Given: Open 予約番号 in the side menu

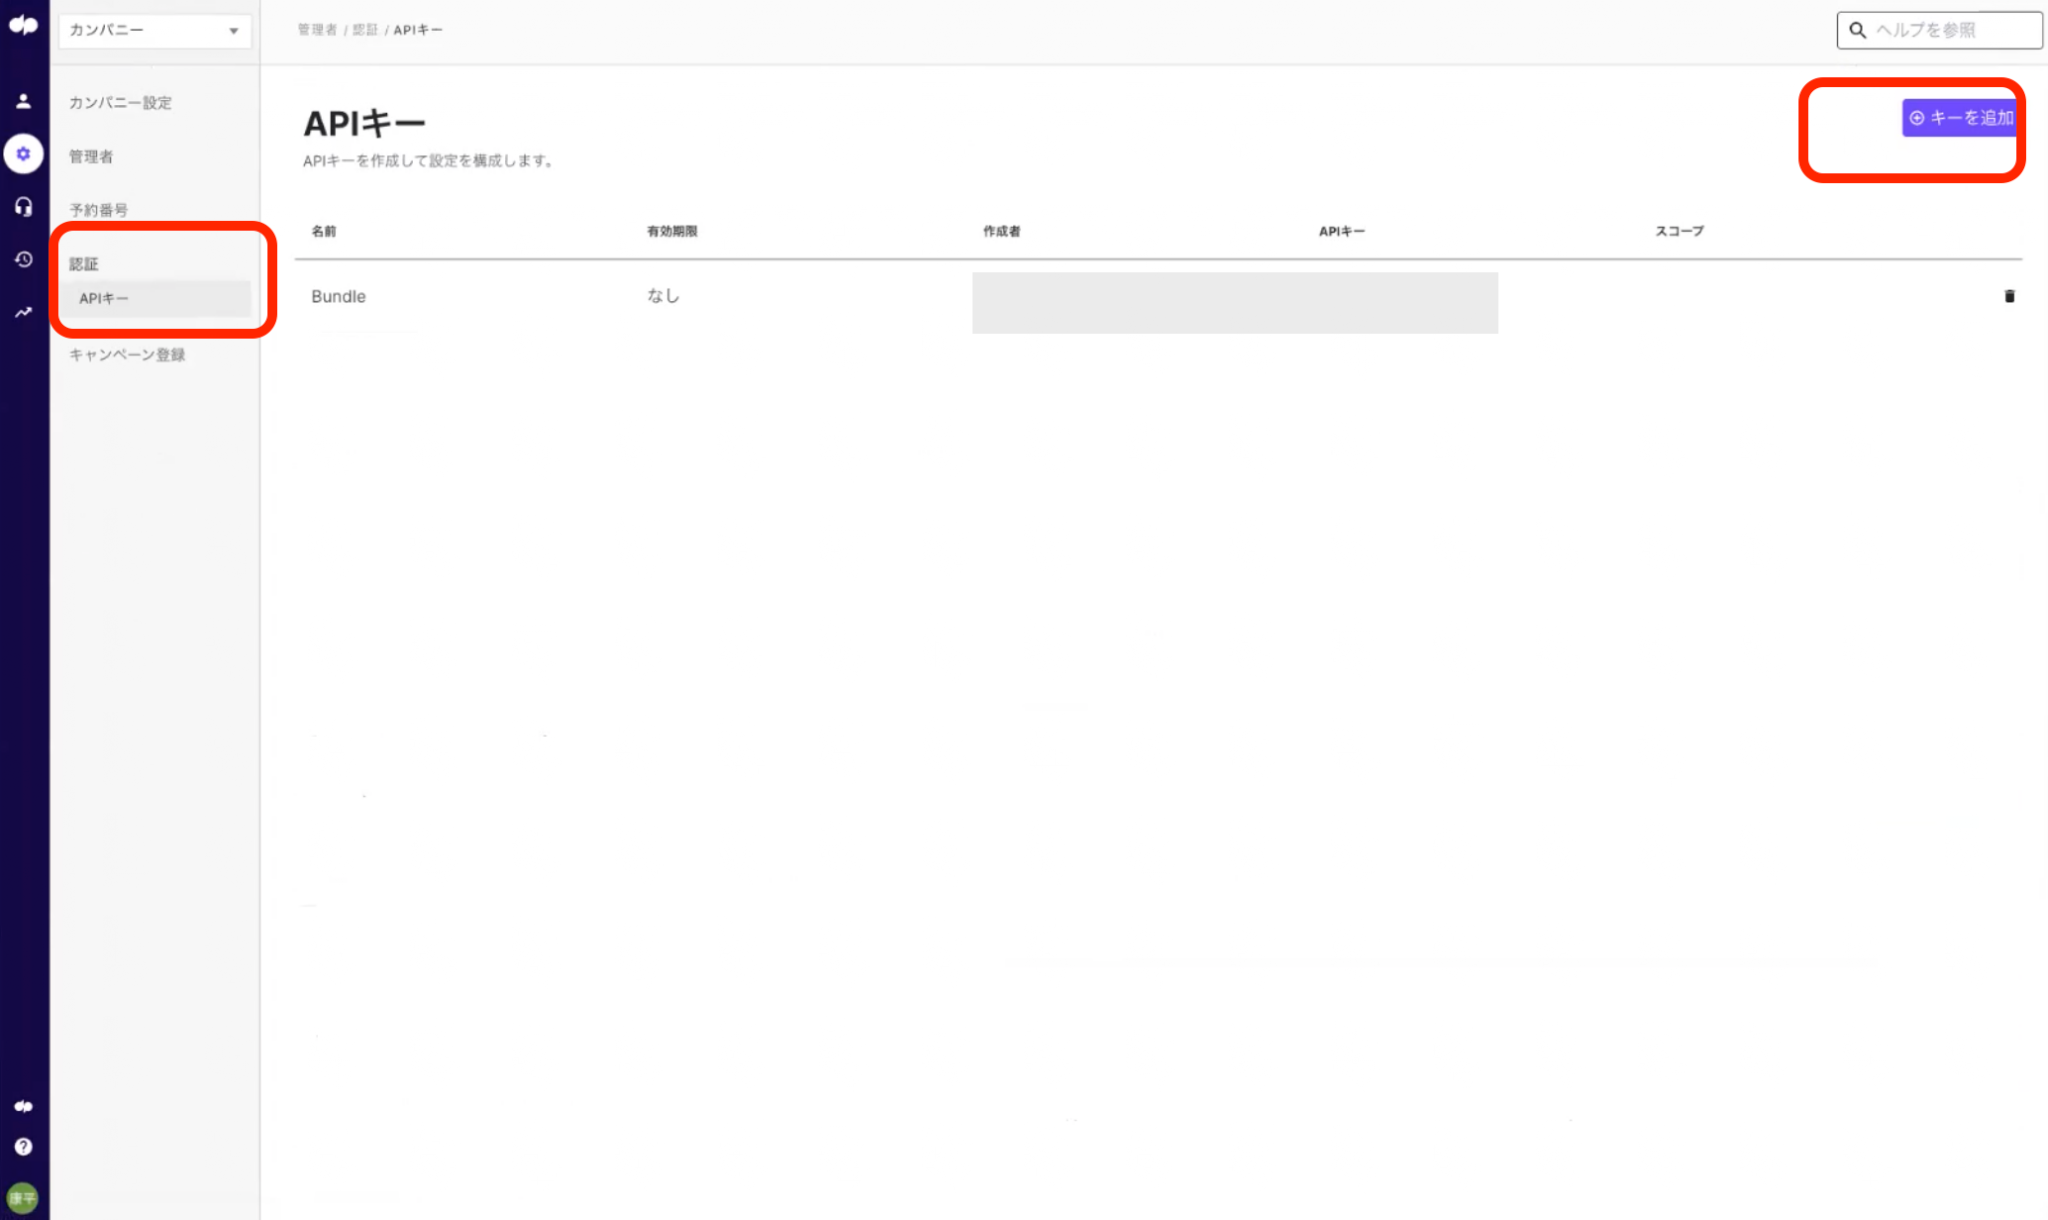Looking at the screenshot, I should click(98, 210).
